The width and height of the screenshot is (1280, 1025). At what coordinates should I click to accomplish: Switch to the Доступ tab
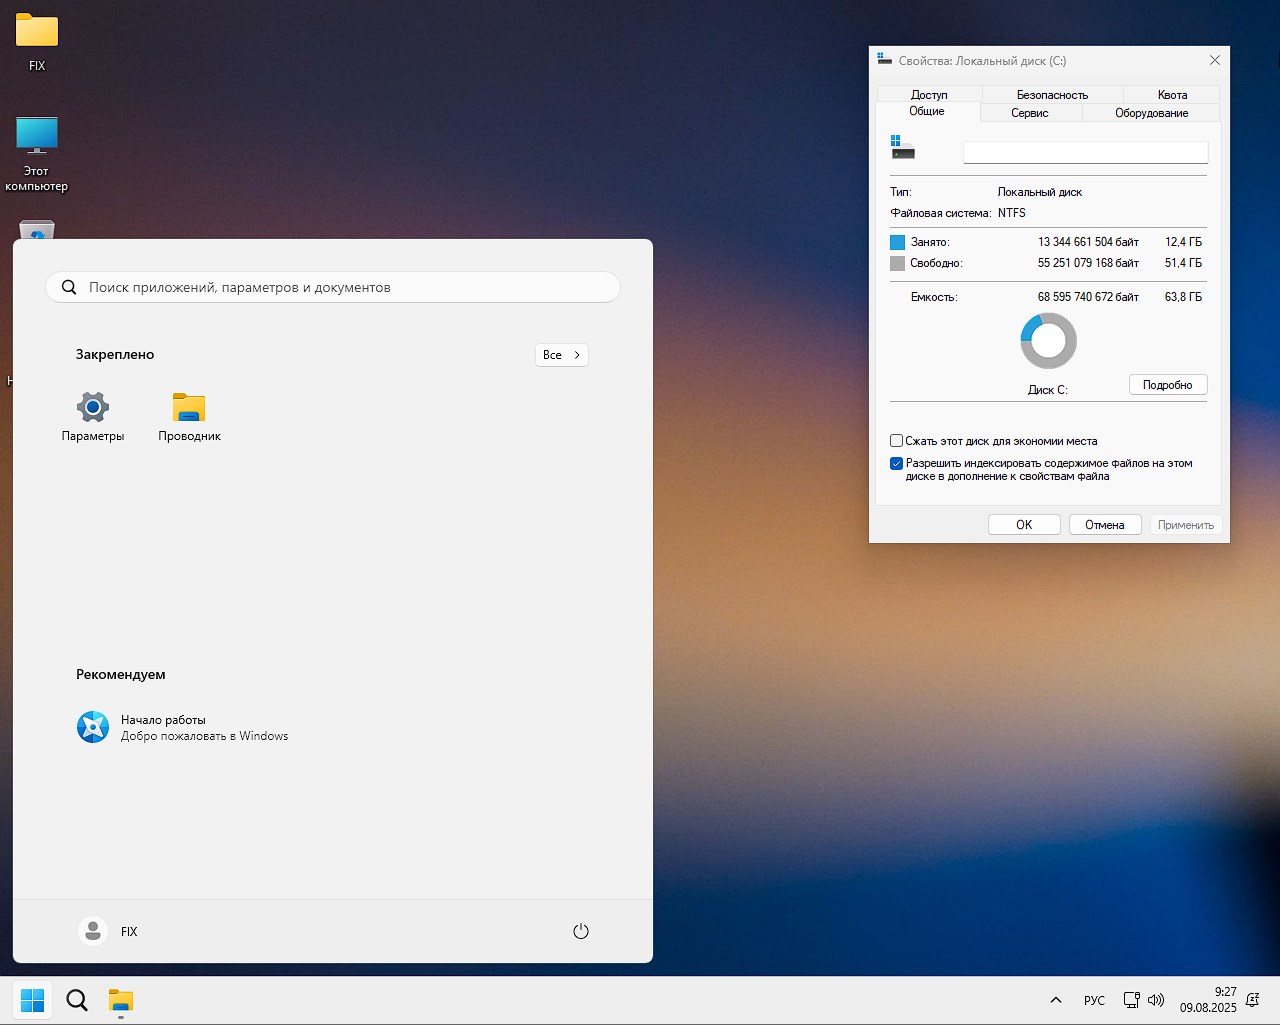pos(929,95)
